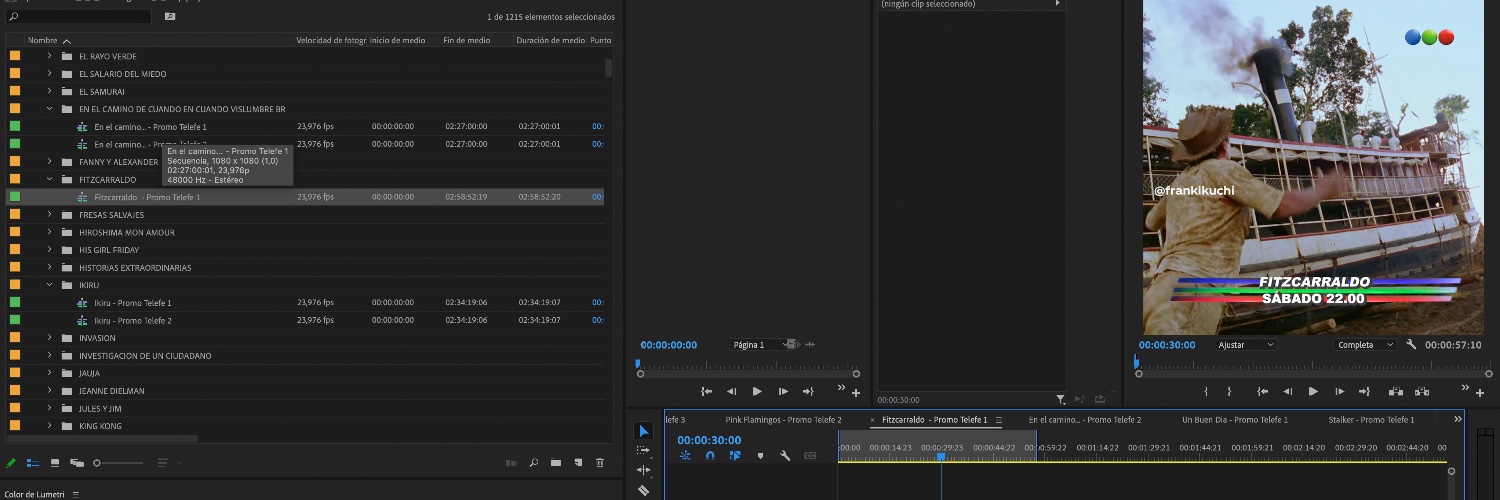
Task: Open the Página 1 dropdown
Action: [x=763, y=344]
